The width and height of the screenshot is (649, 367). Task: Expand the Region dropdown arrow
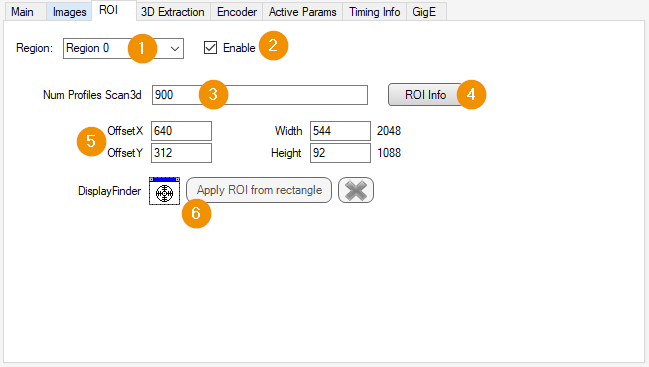(x=175, y=48)
